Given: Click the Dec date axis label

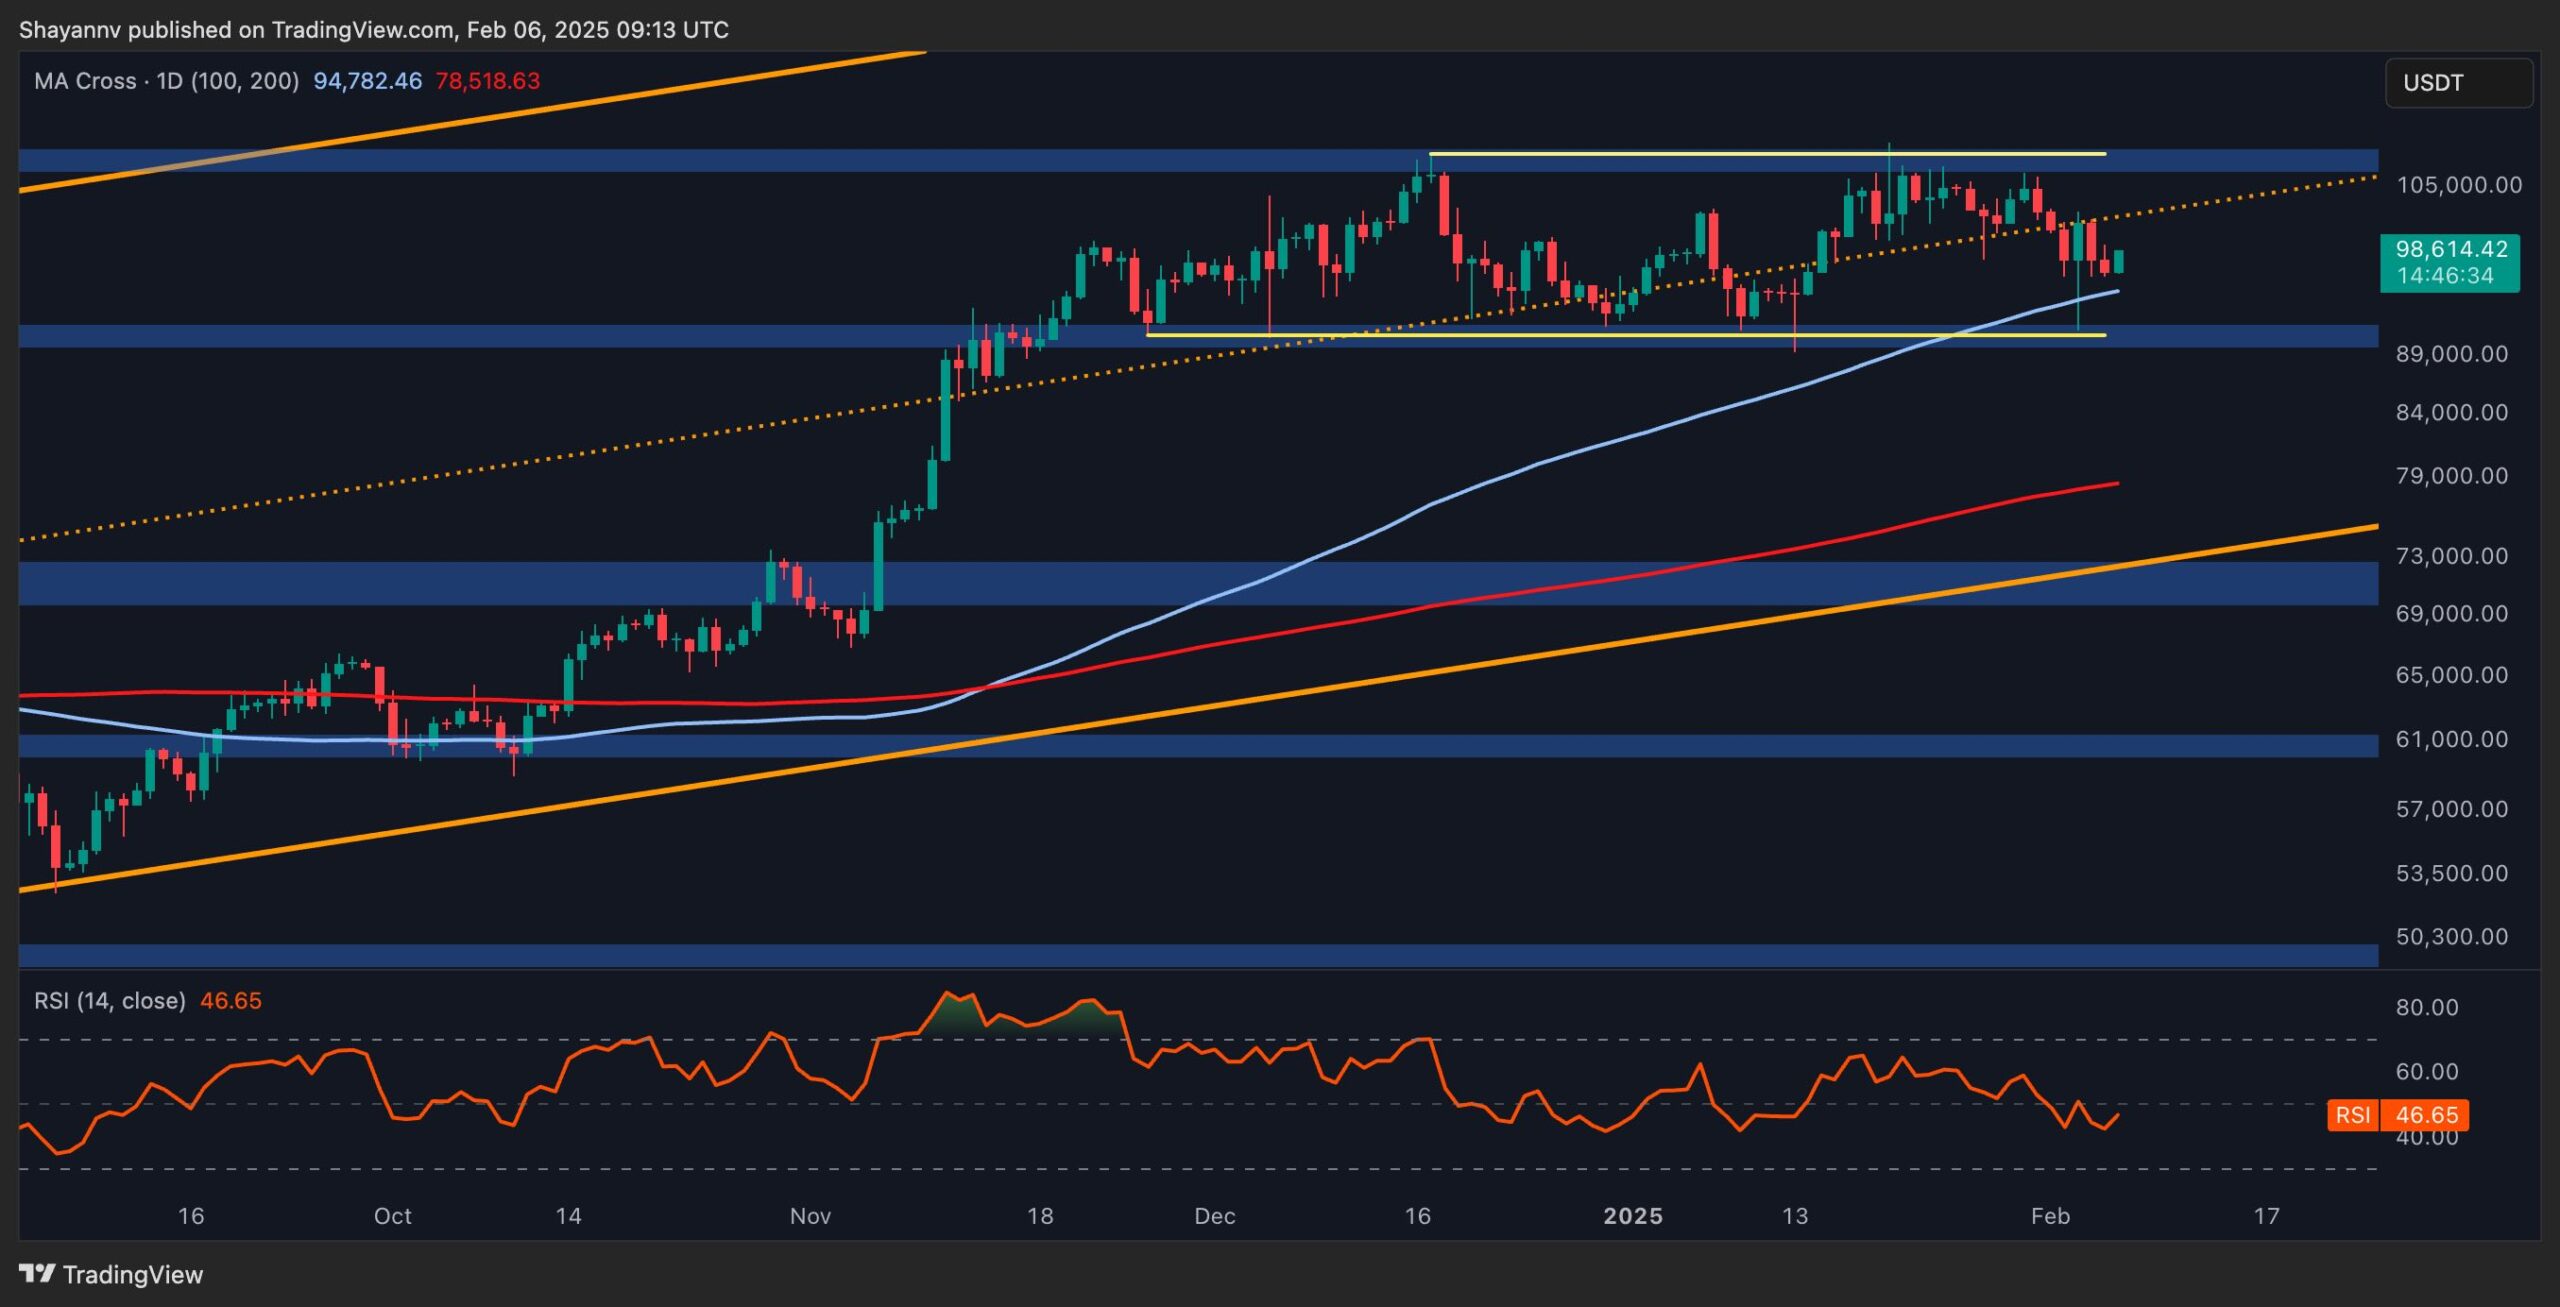Looking at the screenshot, I should click(x=1214, y=1216).
